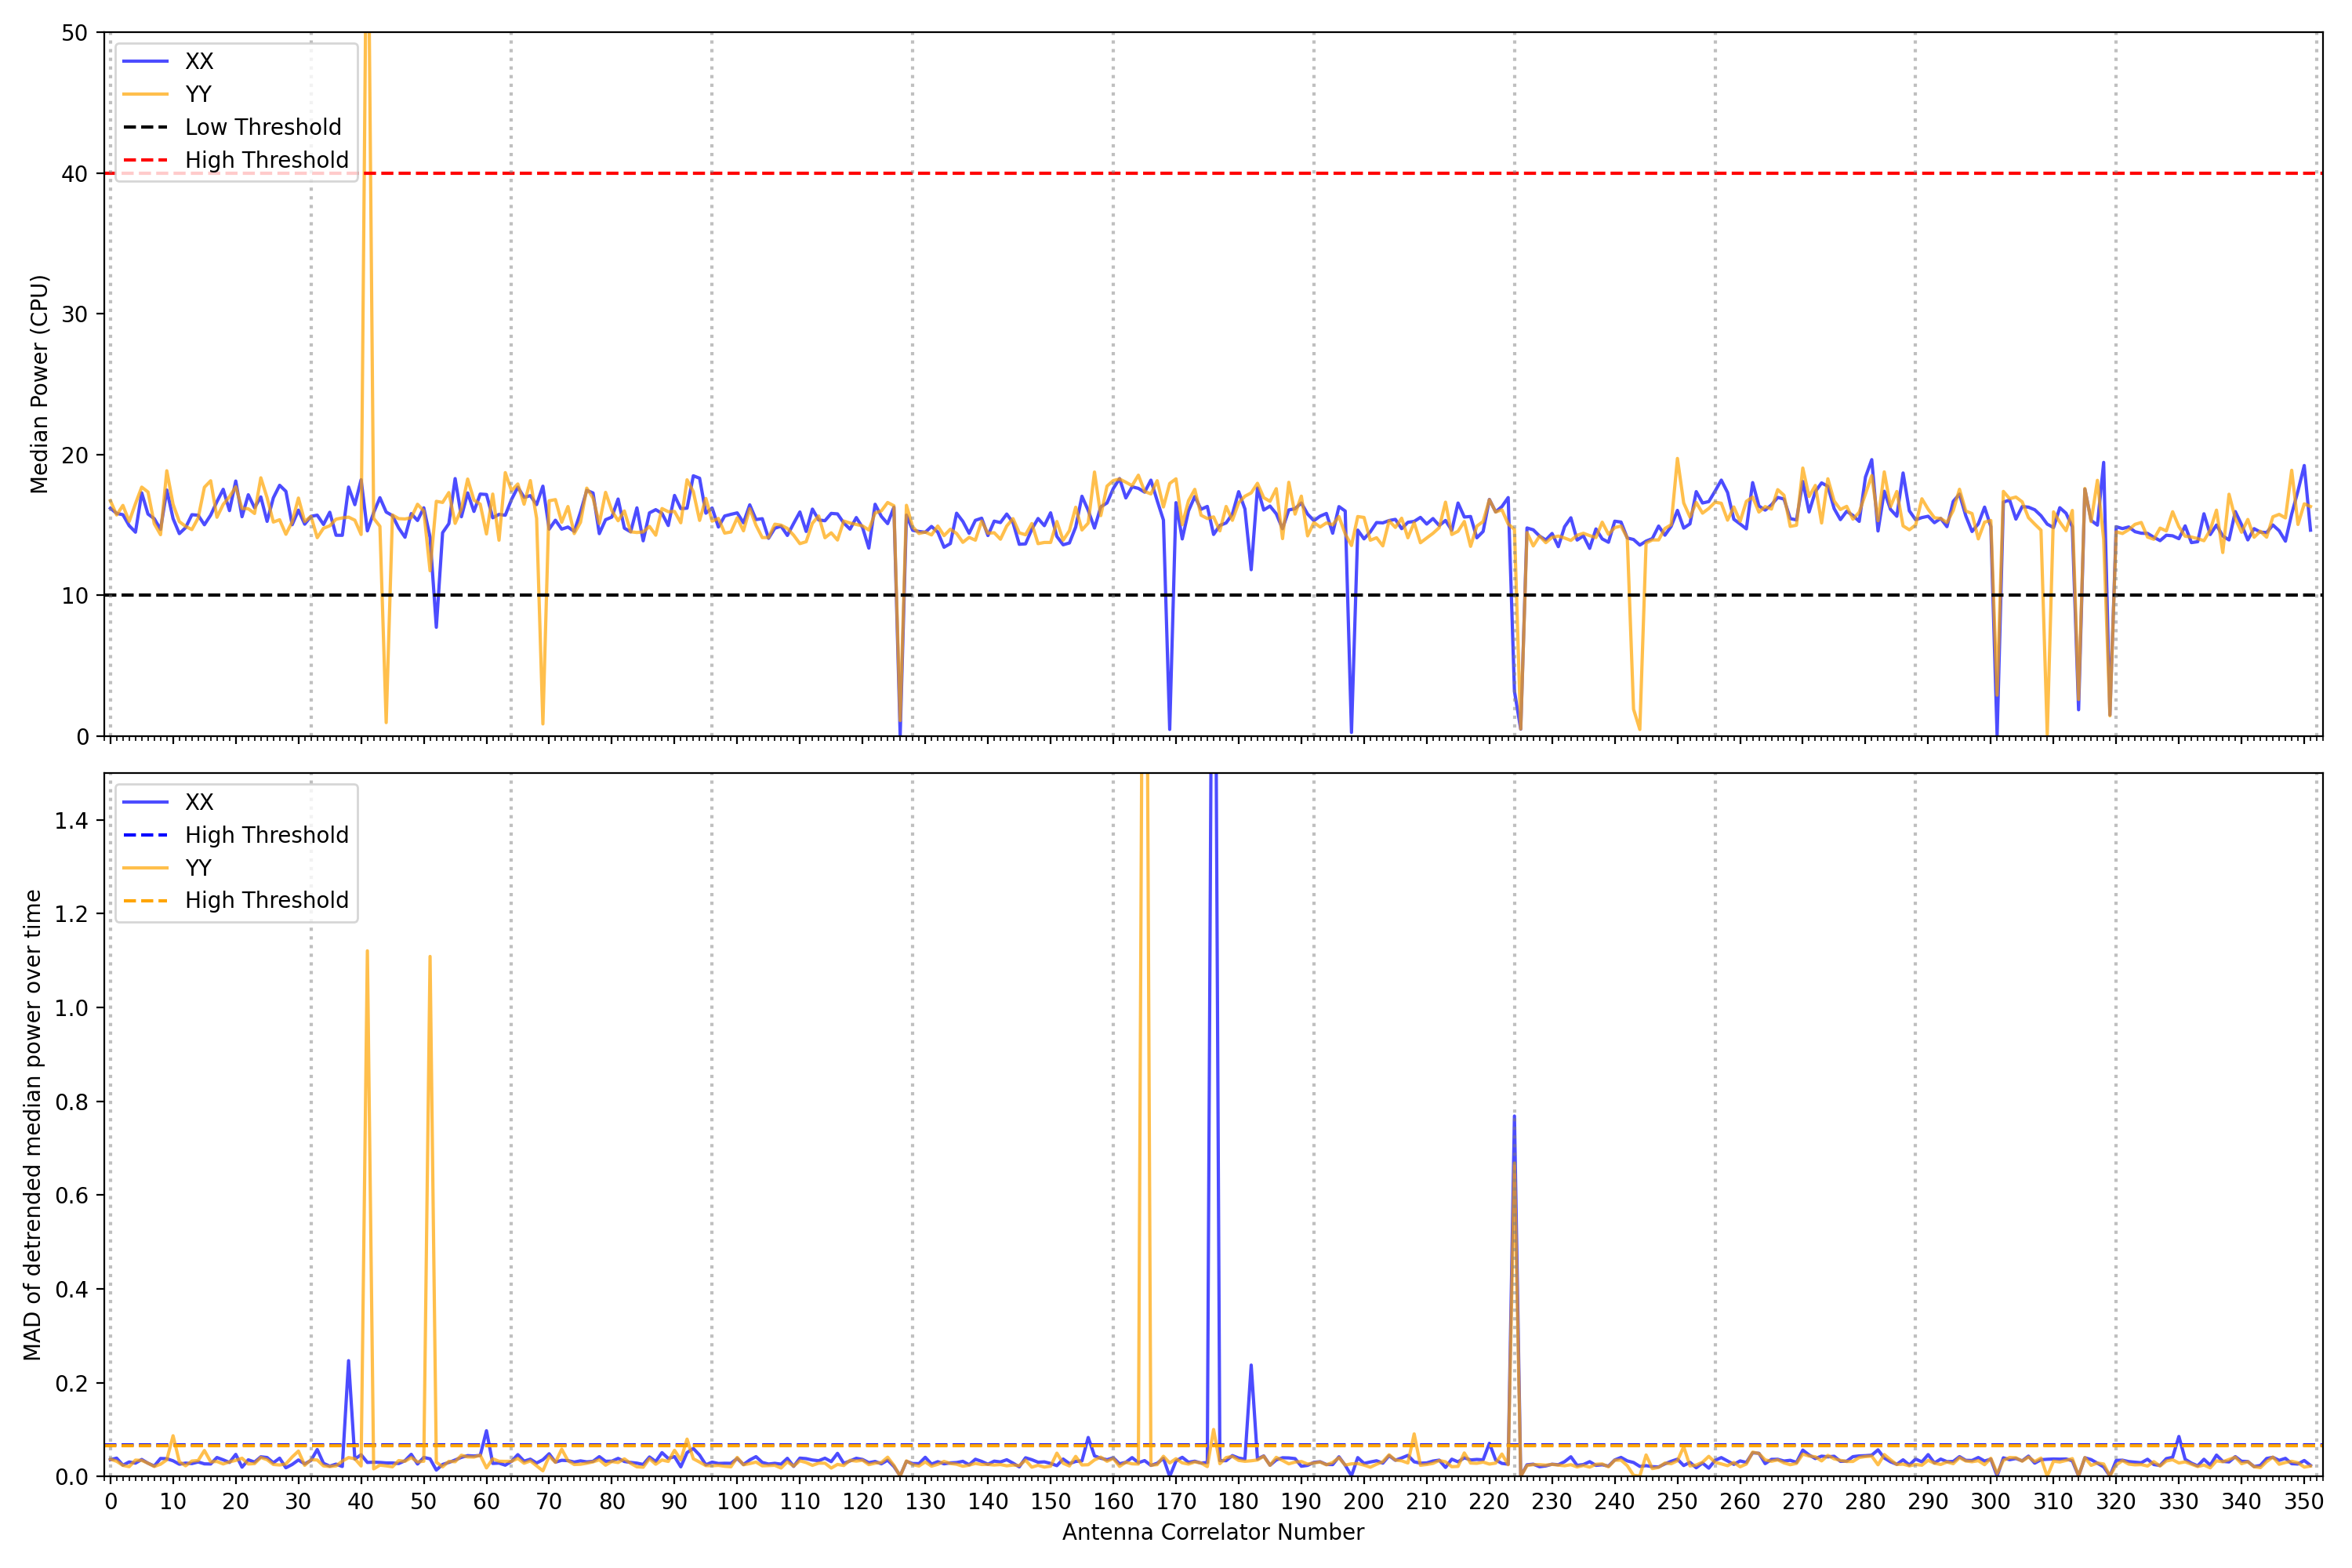Click x-axis tick label 350
Viewport: 2352px width, 1568px height.
click(2303, 1501)
